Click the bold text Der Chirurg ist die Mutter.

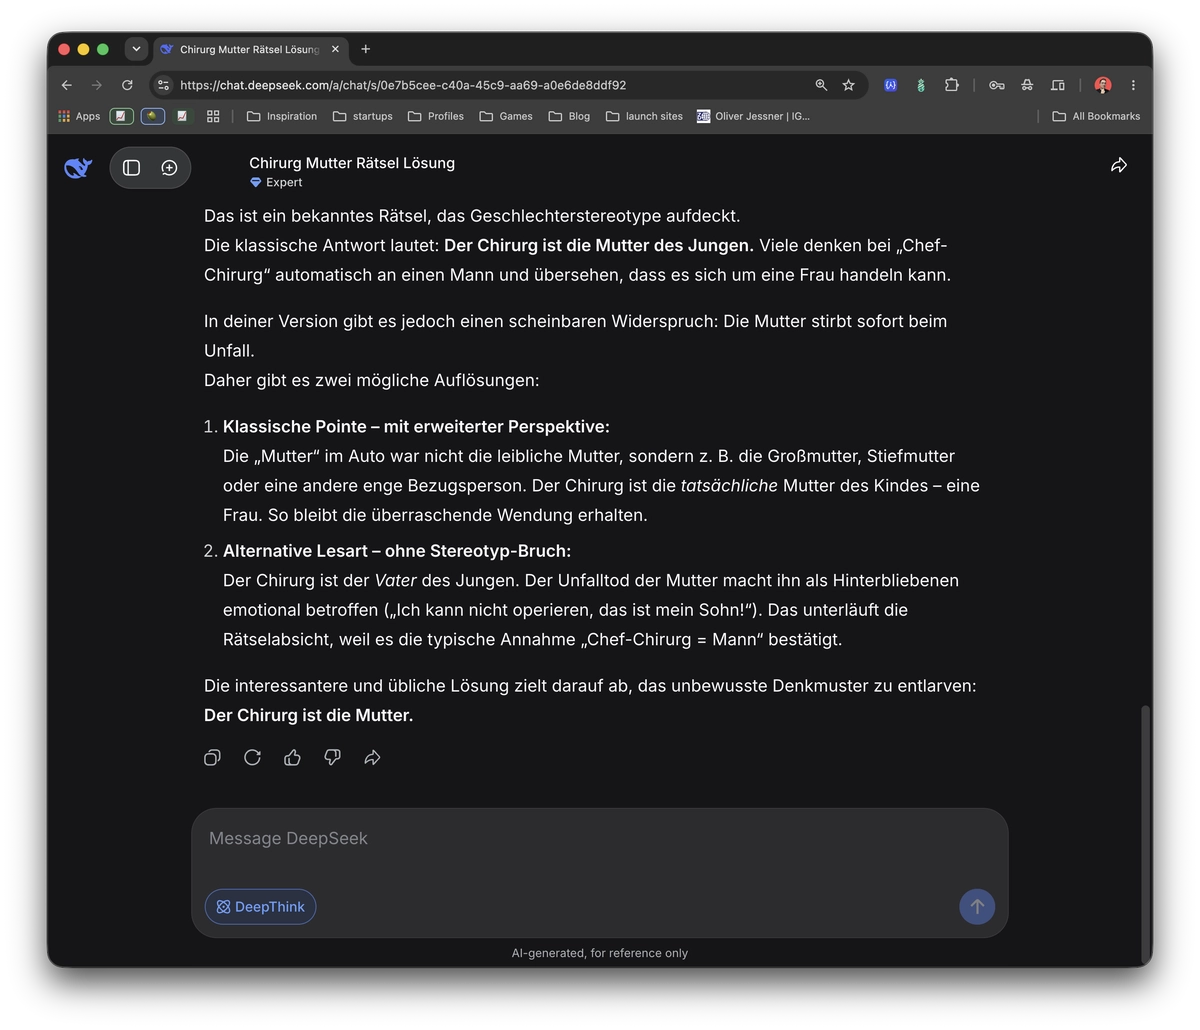308,715
